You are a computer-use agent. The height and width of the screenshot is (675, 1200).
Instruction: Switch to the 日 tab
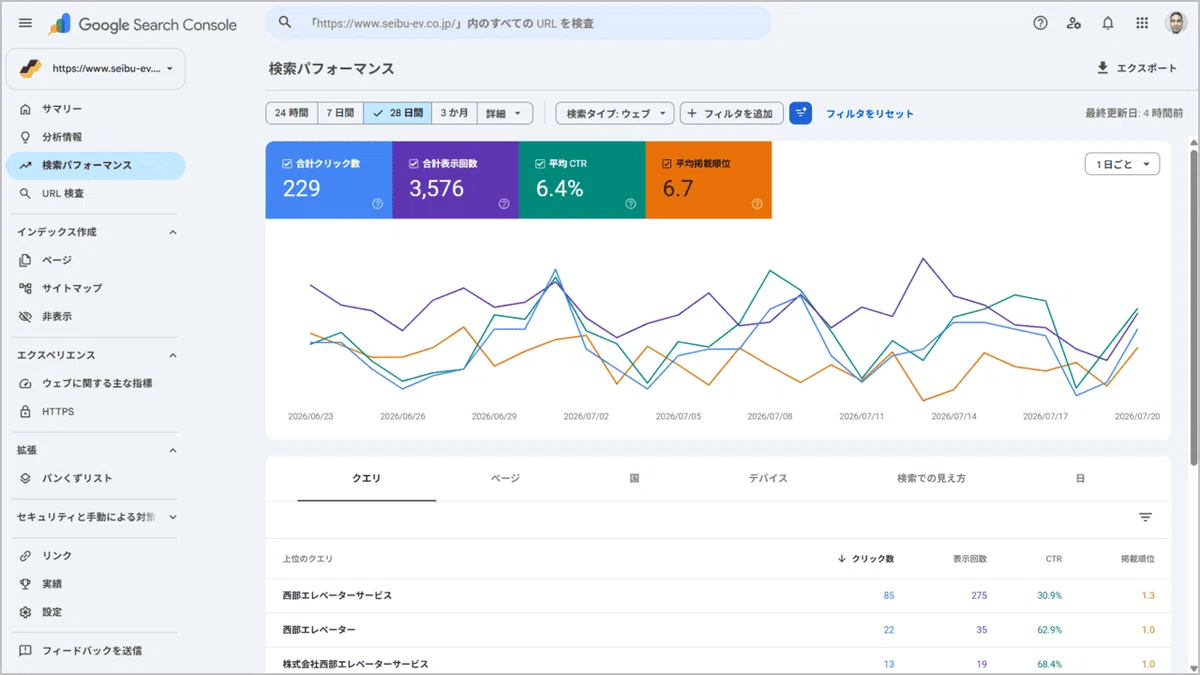coord(1080,479)
